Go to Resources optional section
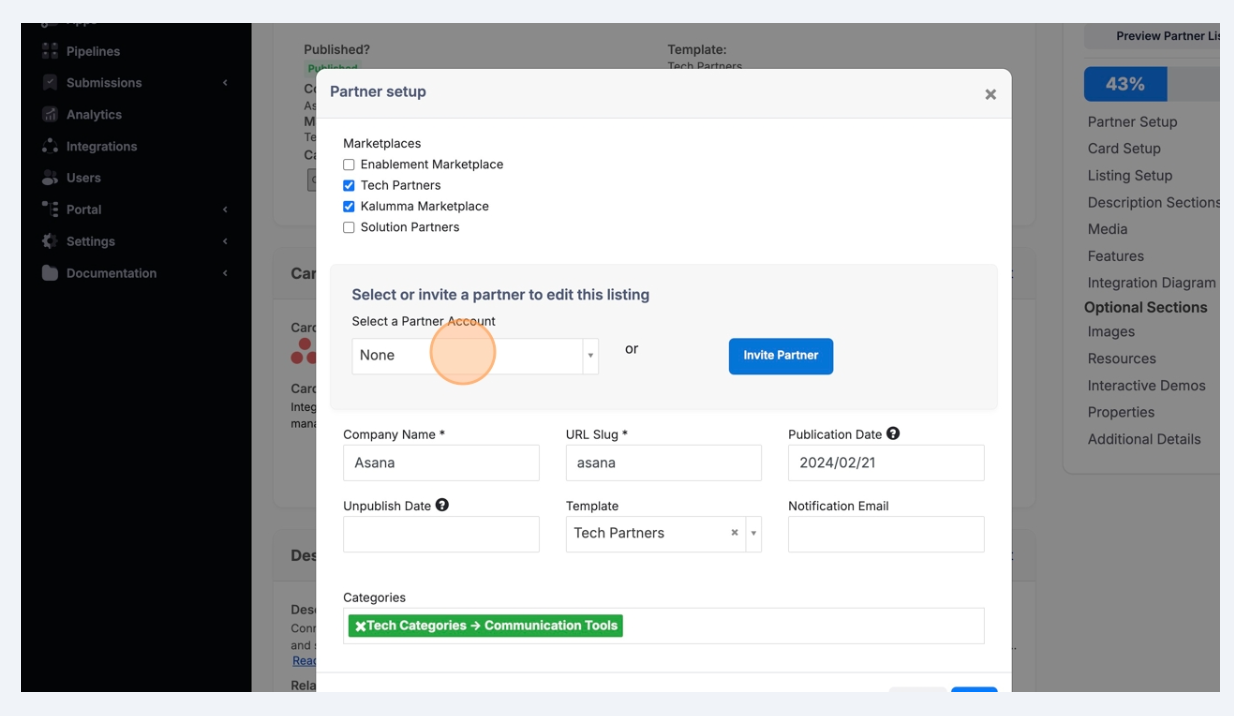This screenshot has width=1234, height=716. [x=1122, y=359]
